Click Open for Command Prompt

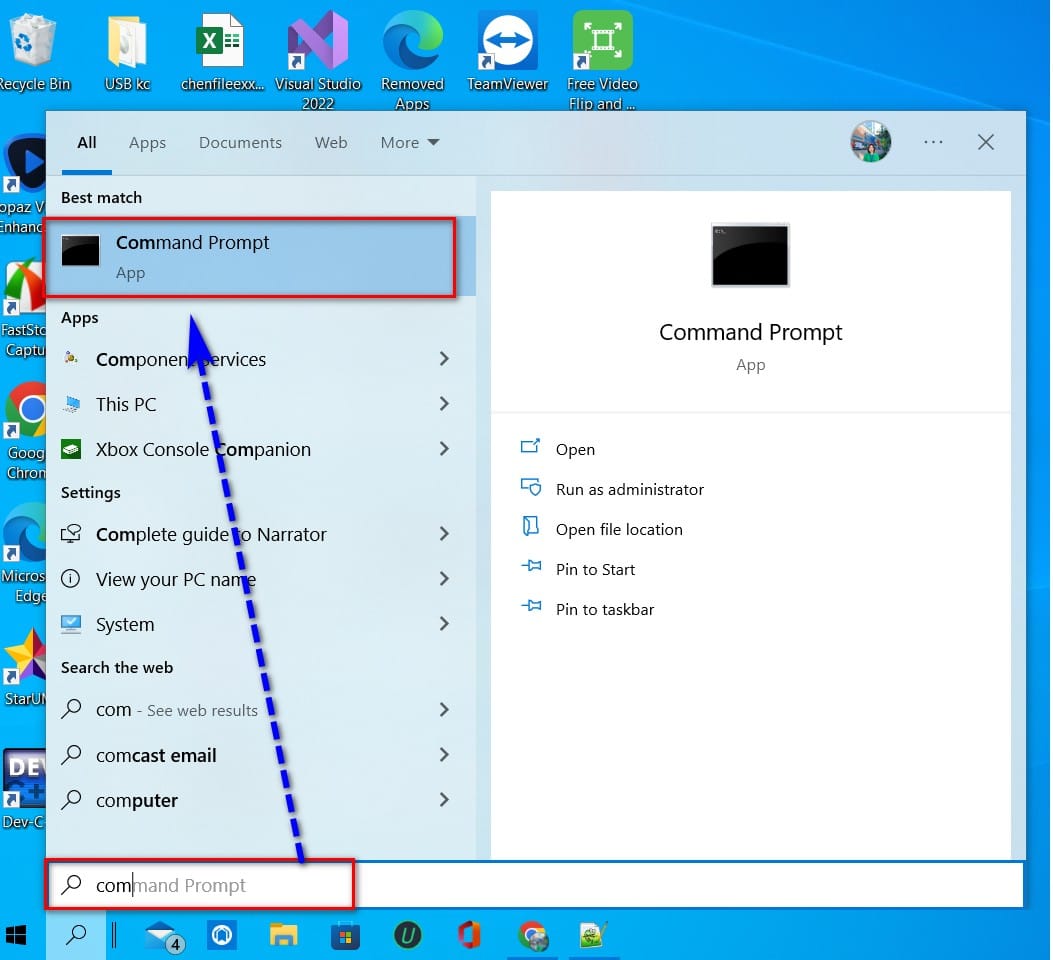pyautogui.click(x=575, y=450)
